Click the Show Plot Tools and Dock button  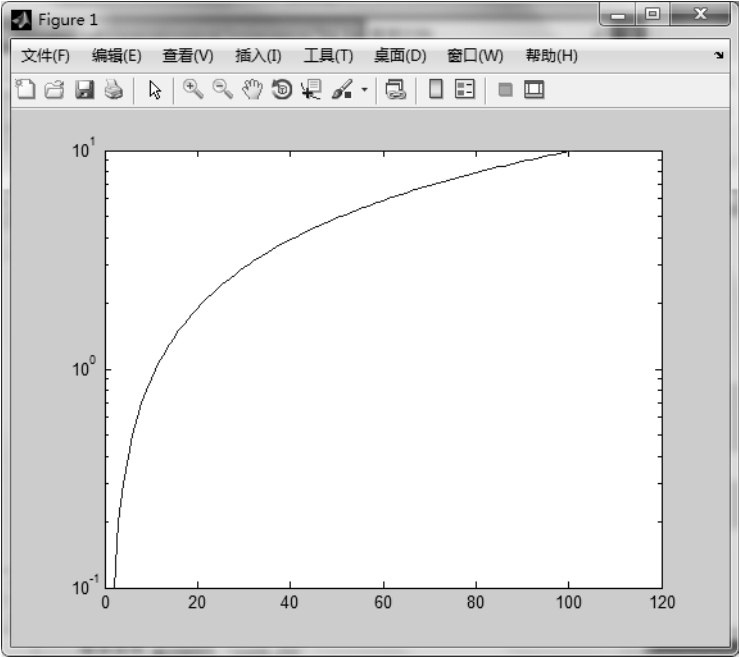[534, 91]
